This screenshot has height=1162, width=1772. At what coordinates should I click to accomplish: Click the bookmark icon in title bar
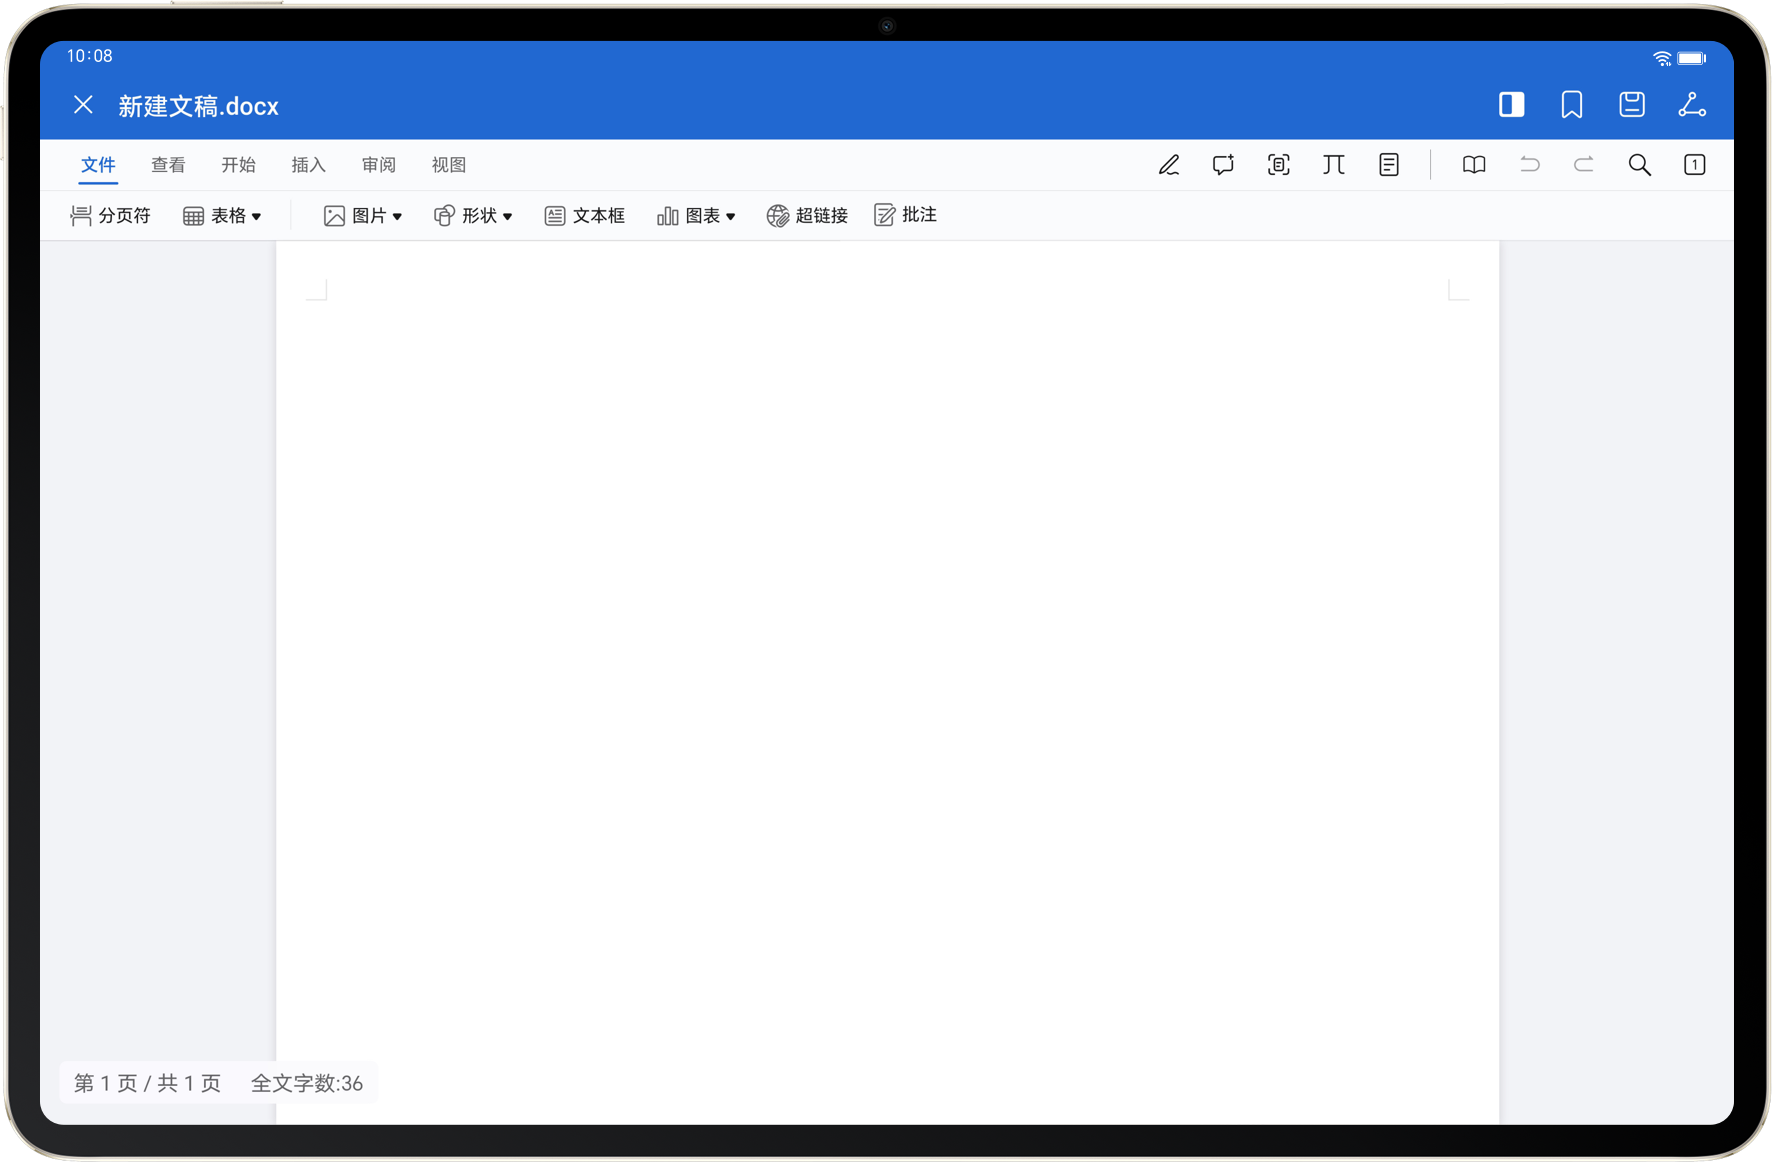click(1571, 105)
